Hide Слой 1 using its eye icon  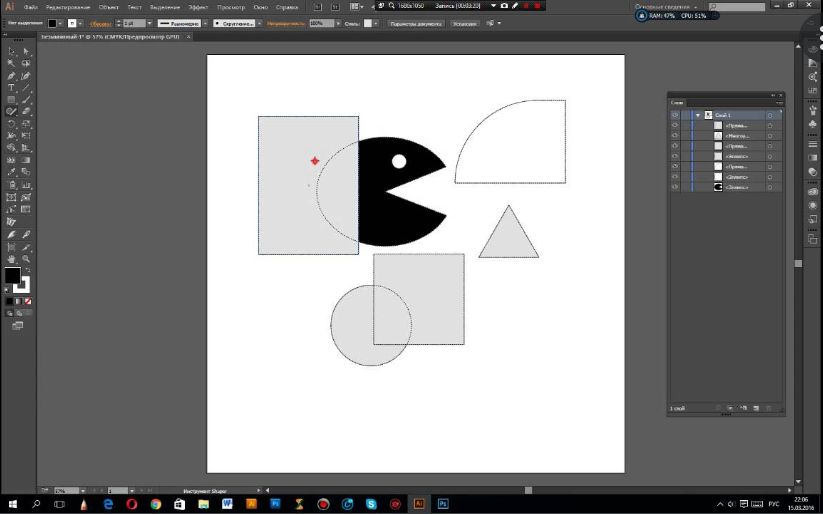click(675, 115)
